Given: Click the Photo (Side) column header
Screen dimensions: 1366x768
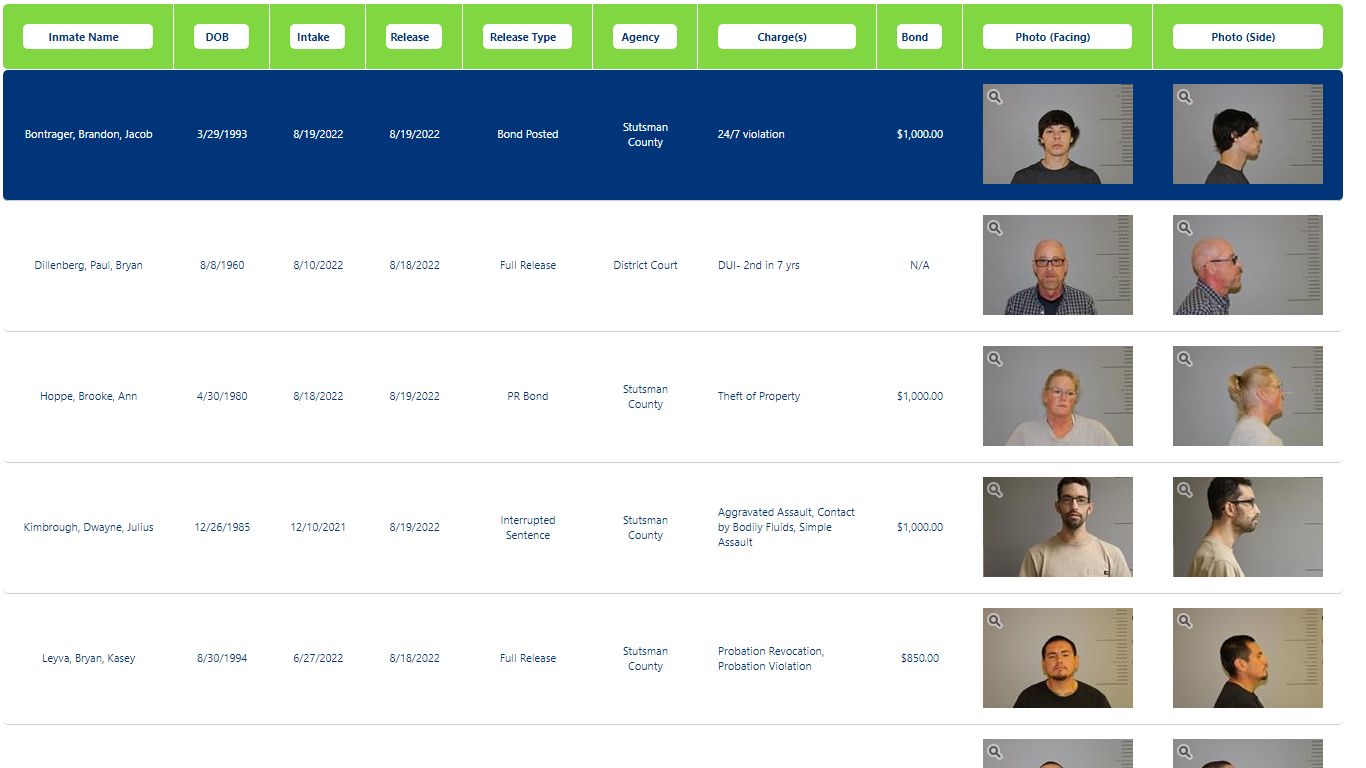Looking at the screenshot, I should 1247,37.
